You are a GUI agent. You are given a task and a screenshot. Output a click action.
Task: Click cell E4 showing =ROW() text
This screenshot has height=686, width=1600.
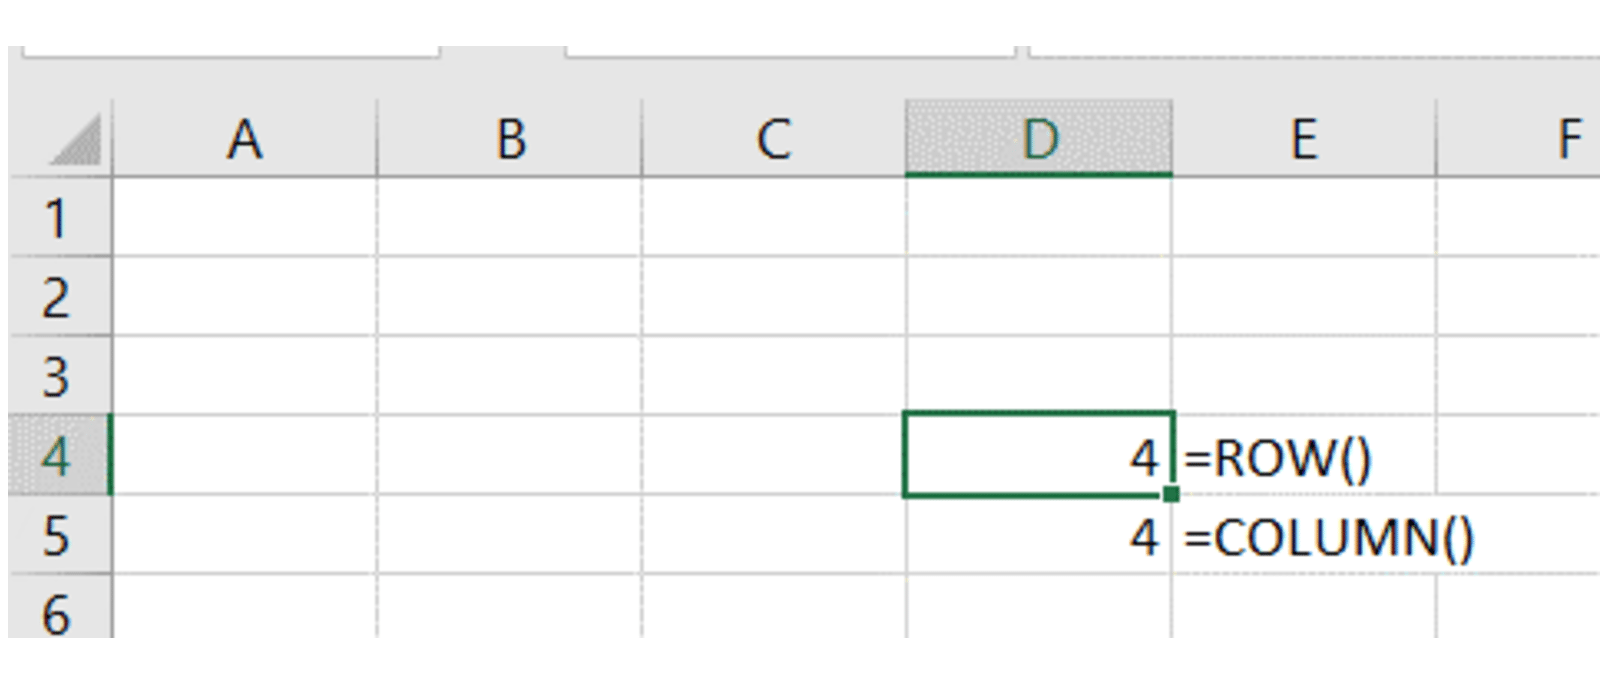[x=1304, y=457]
